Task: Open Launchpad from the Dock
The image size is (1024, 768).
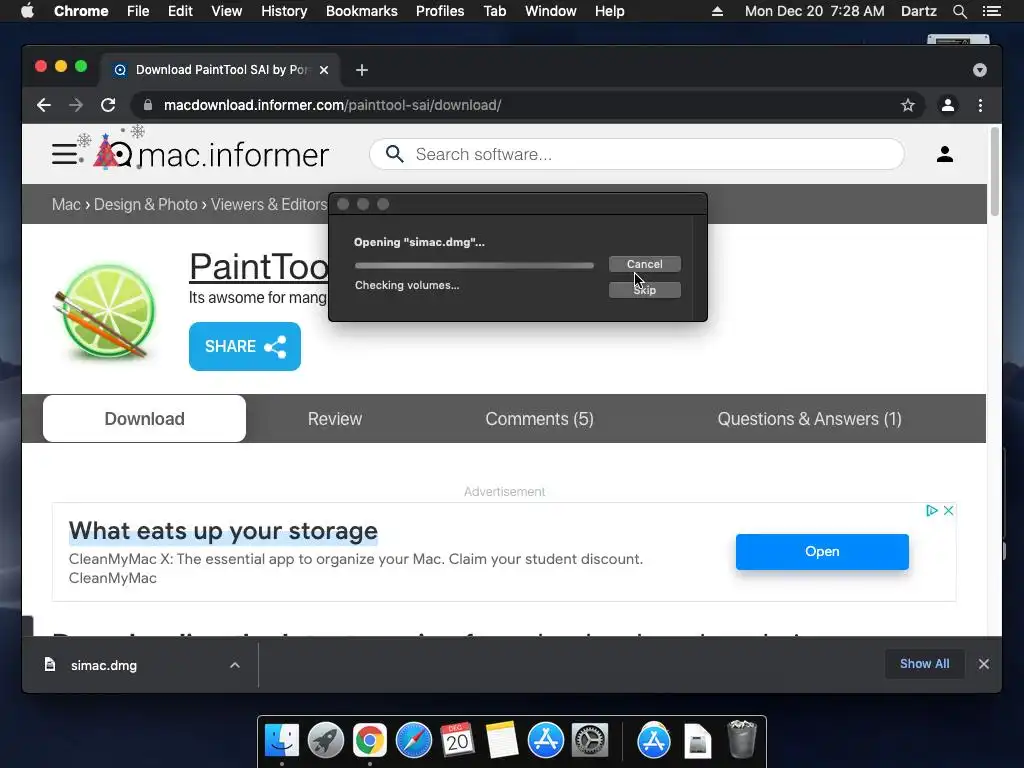Action: pyautogui.click(x=326, y=741)
